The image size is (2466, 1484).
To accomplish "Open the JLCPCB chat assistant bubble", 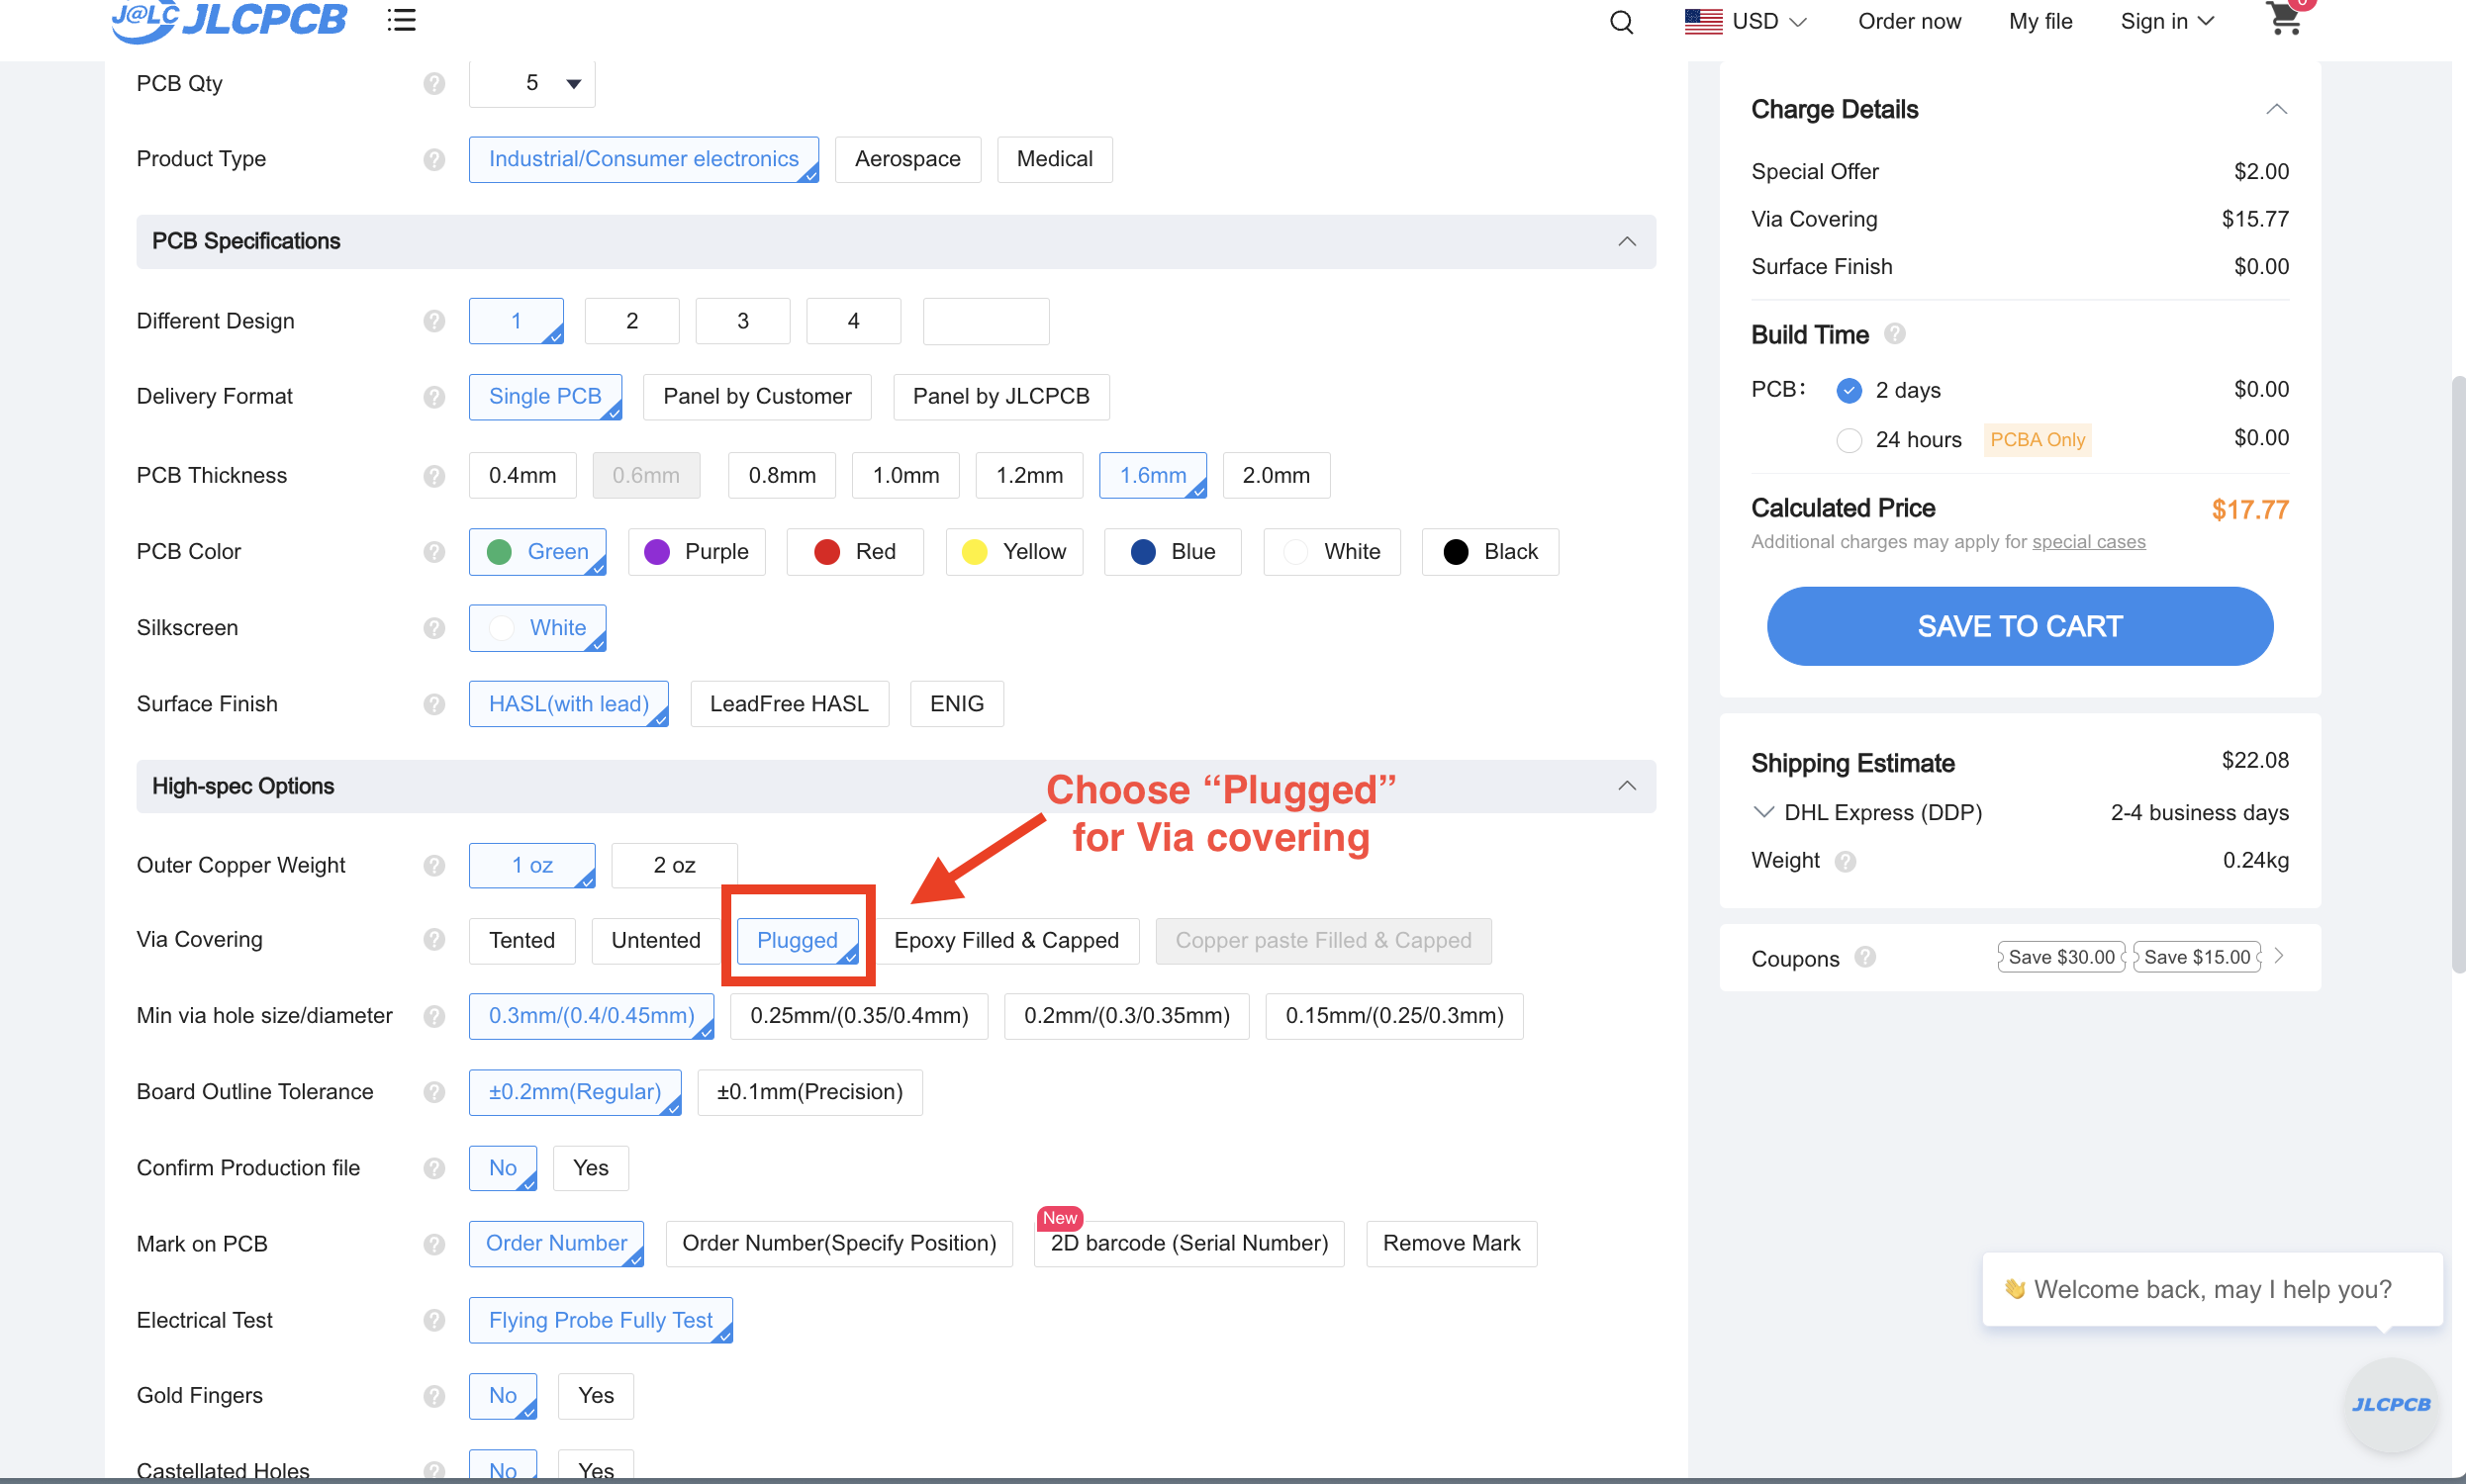I will coord(2390,1405).
